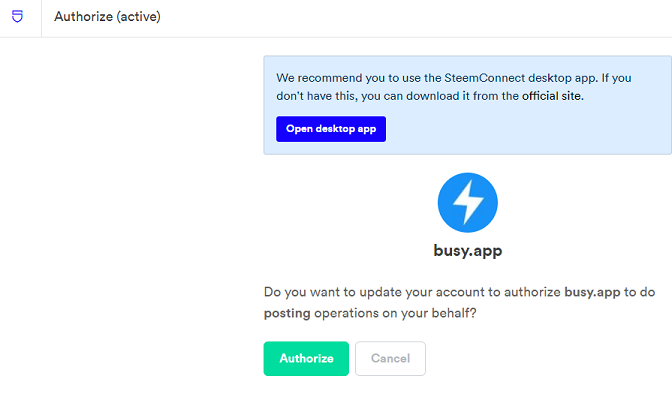Click the word 'authorize' in the question
The height and width of the screenshot is (394, 672).
click(532, 292)
